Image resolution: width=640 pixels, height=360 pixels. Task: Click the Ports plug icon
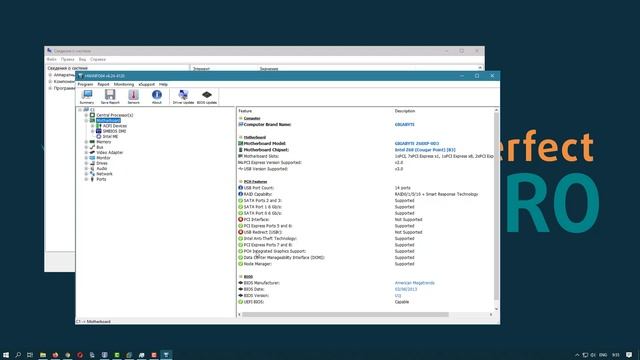(x=92, y=179)
